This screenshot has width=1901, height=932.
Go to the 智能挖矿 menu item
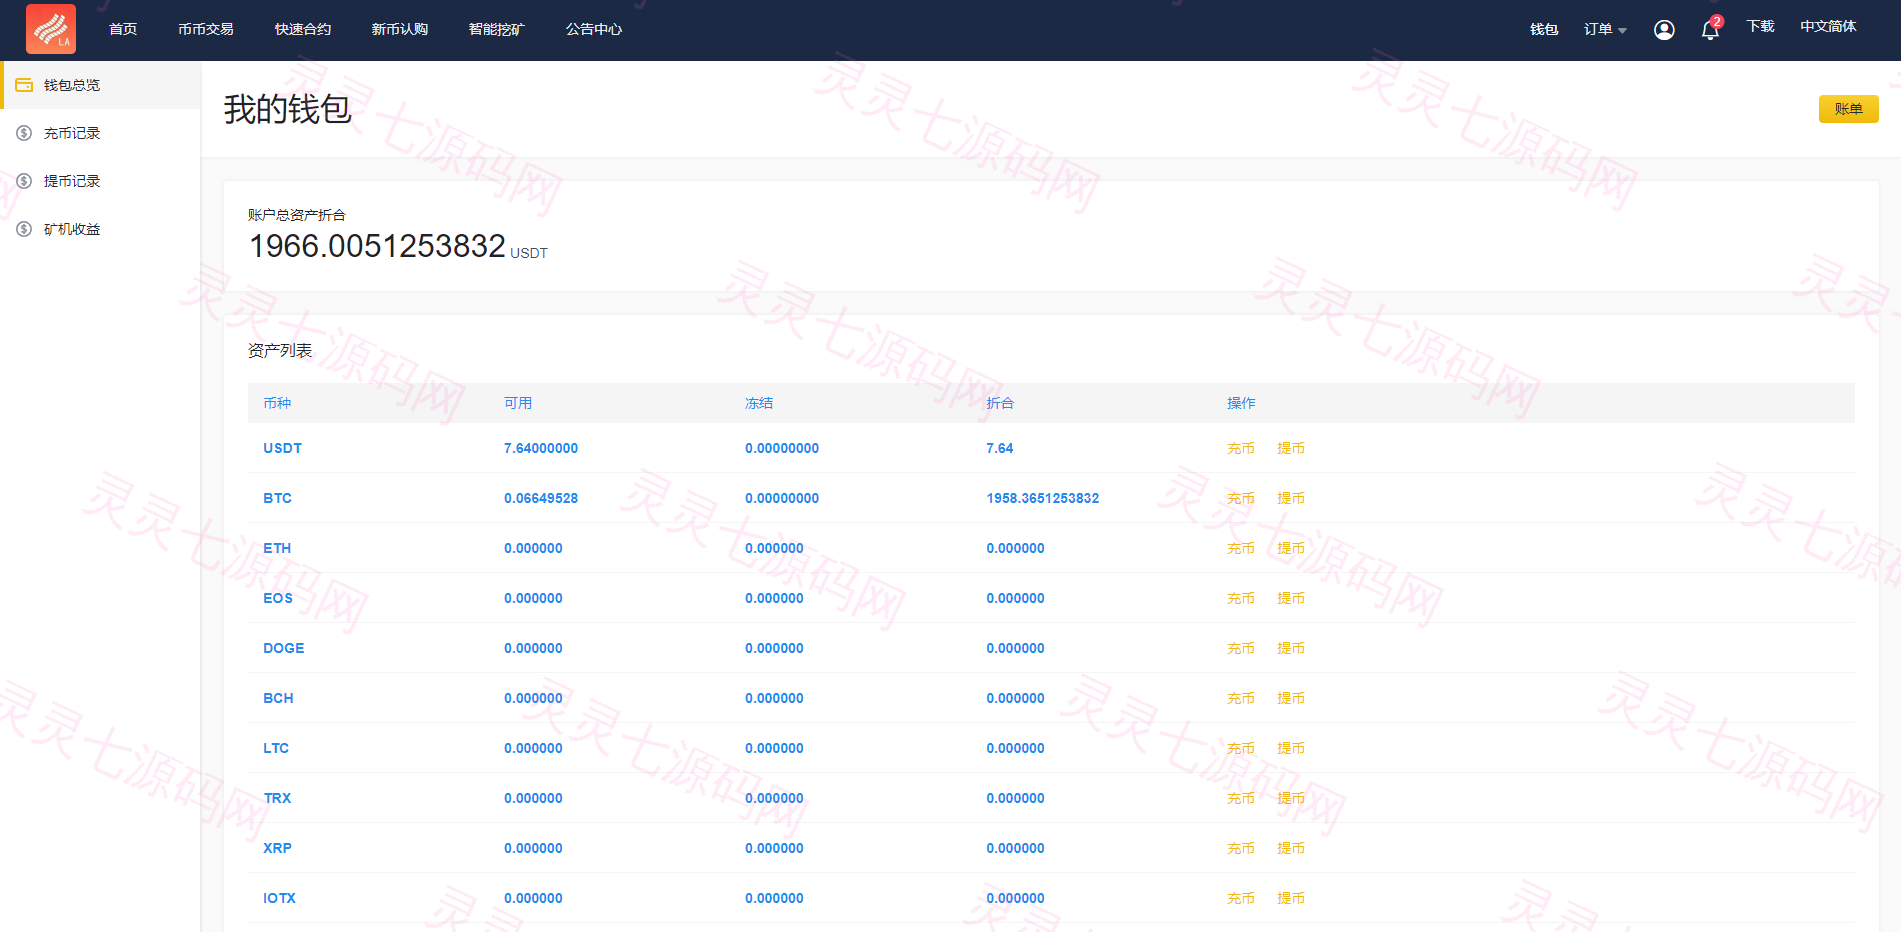tap(497, 29)
